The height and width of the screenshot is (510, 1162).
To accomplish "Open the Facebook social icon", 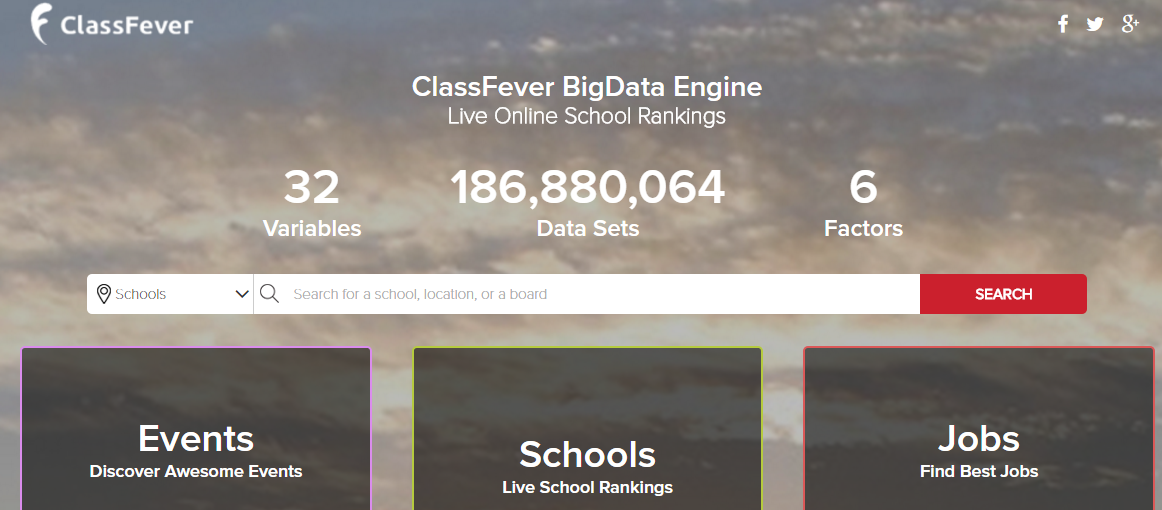I will pos(1063,24).
